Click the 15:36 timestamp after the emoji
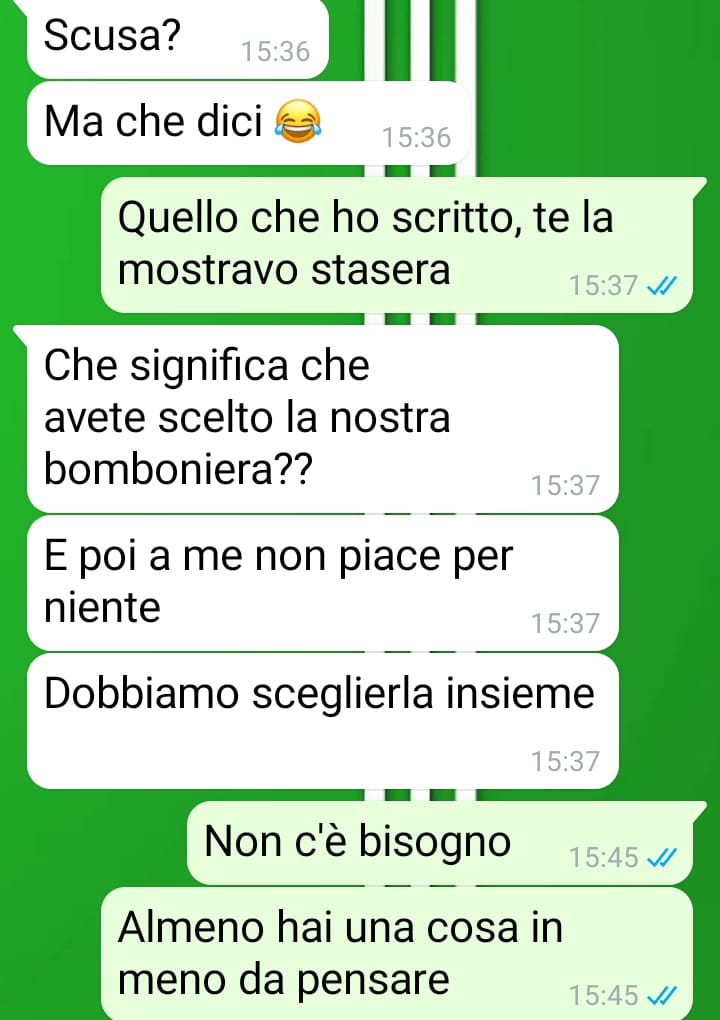 (416, 137)
